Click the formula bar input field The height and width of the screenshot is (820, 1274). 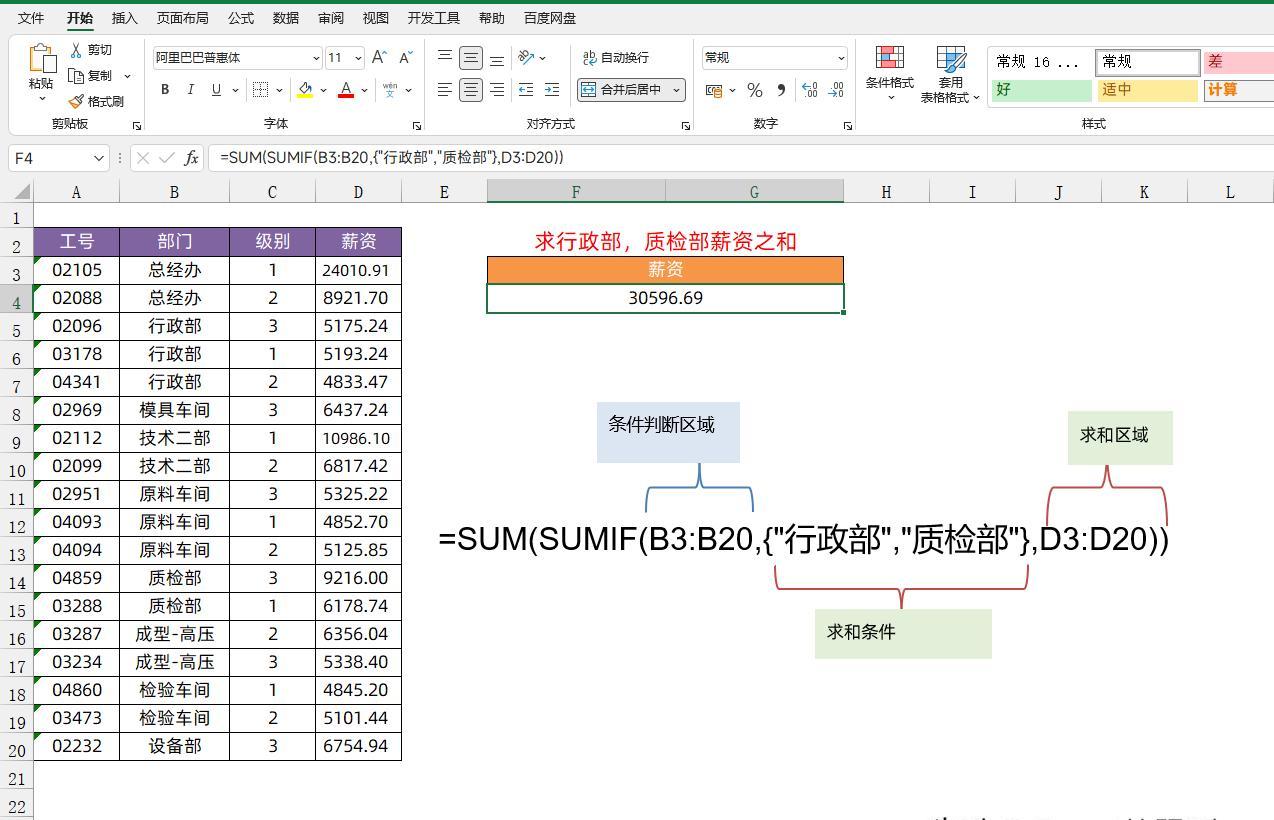coord(740,157)
